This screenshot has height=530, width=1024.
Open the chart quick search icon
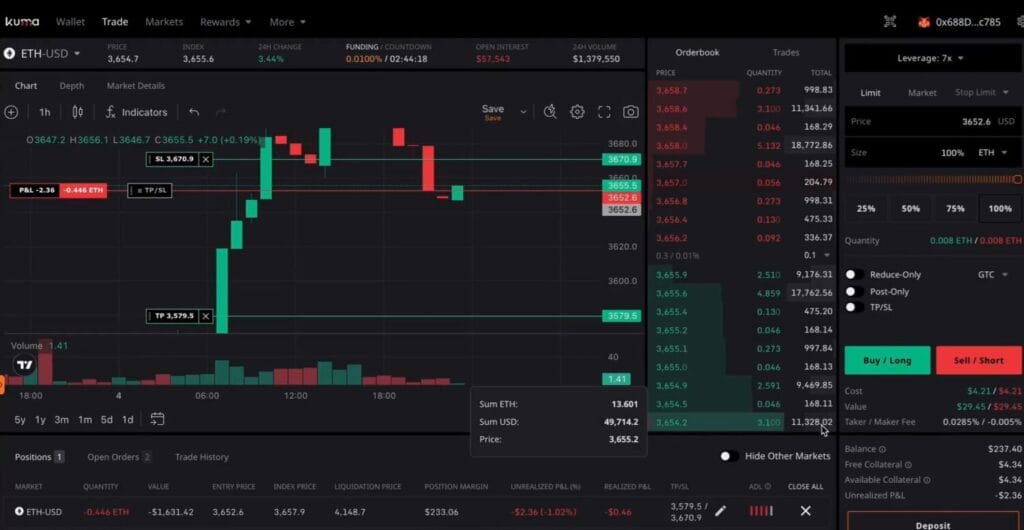(550, 112)
